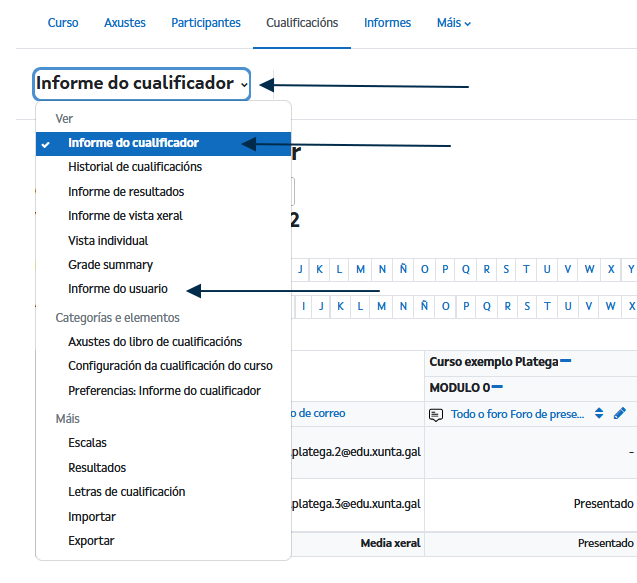
Task: Choose Historial de cualificacións from menu
Action: click(135, 167)
